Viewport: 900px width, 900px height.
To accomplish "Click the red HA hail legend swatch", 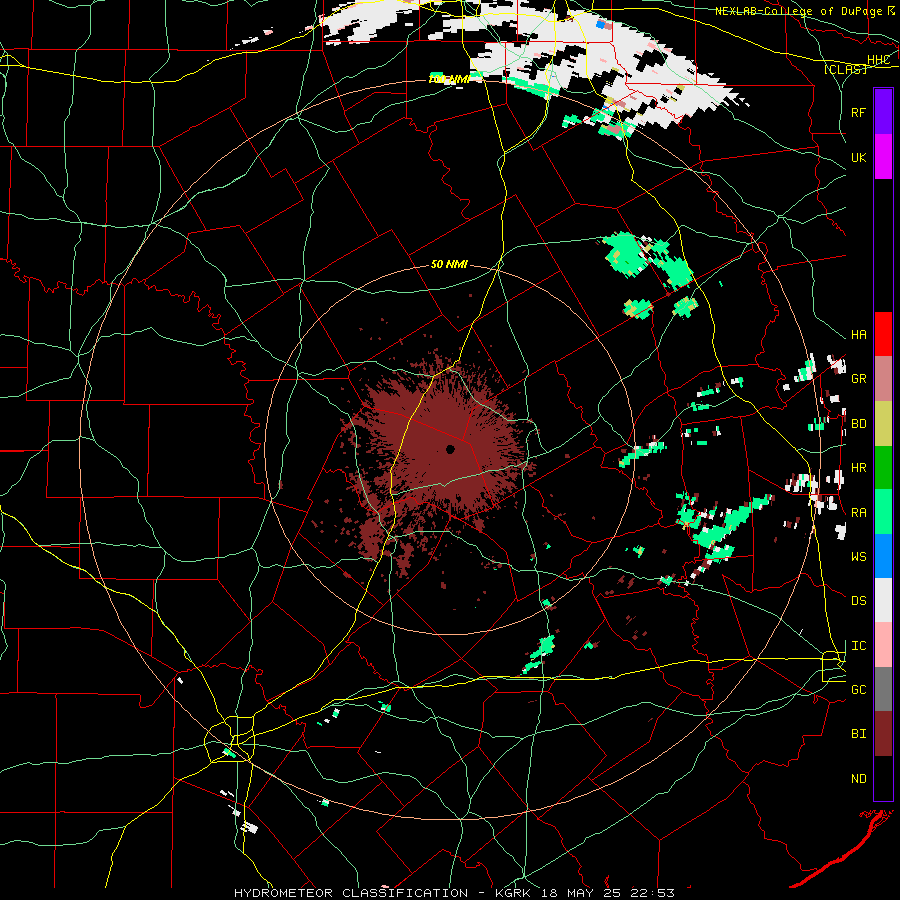I will point(883,334).
